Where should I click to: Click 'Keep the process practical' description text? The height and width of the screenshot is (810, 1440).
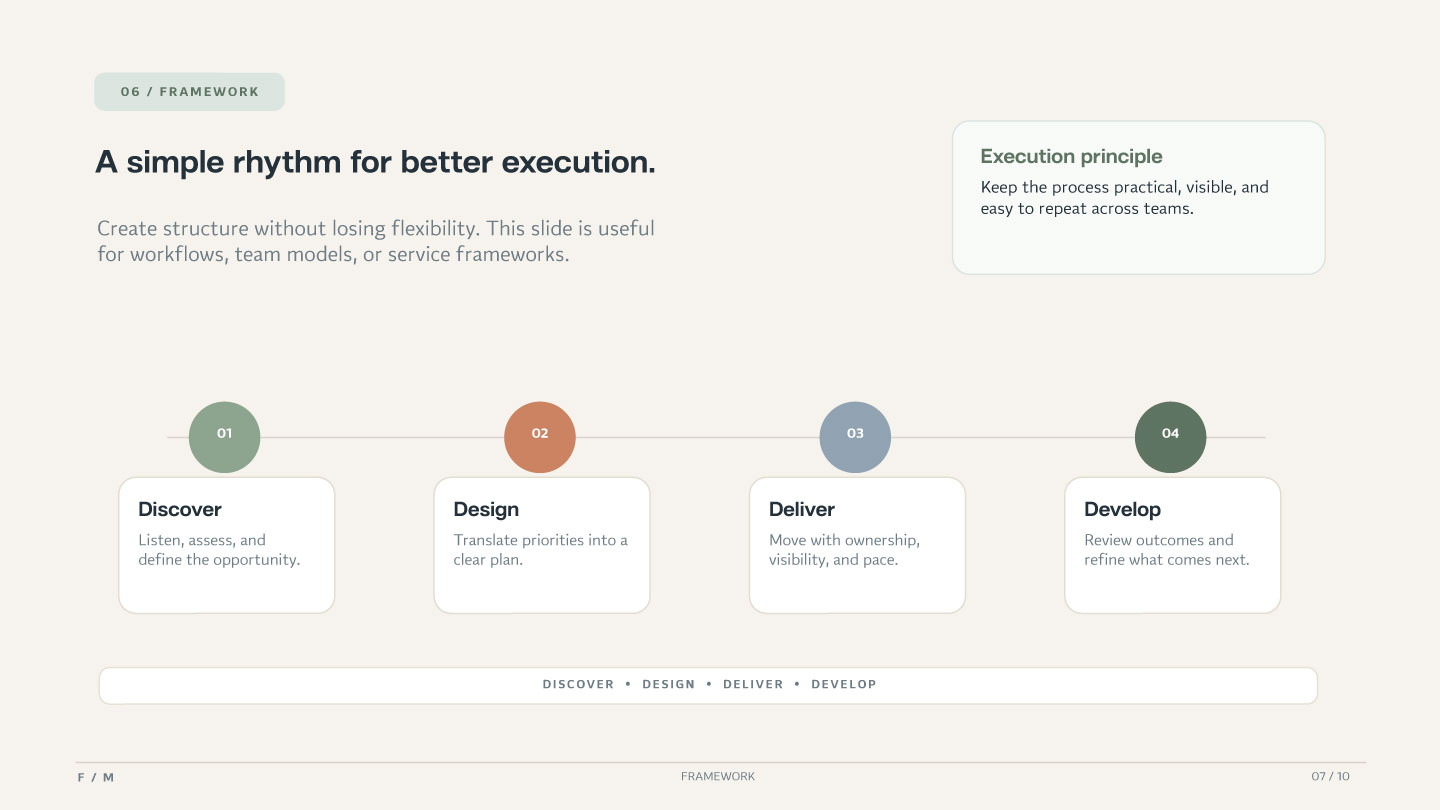[1125, 198]
